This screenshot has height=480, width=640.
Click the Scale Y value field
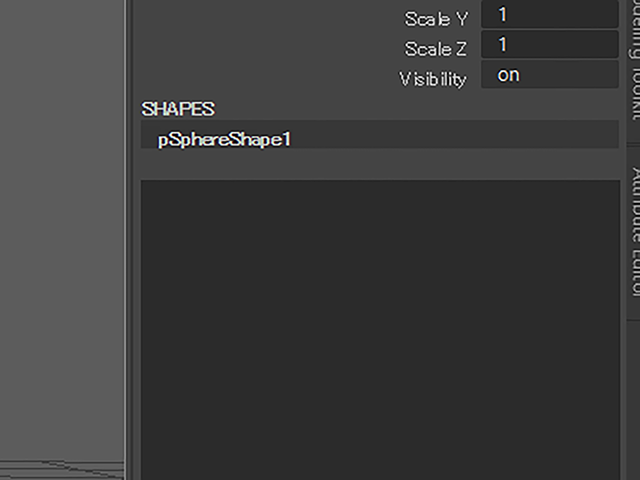550,15
